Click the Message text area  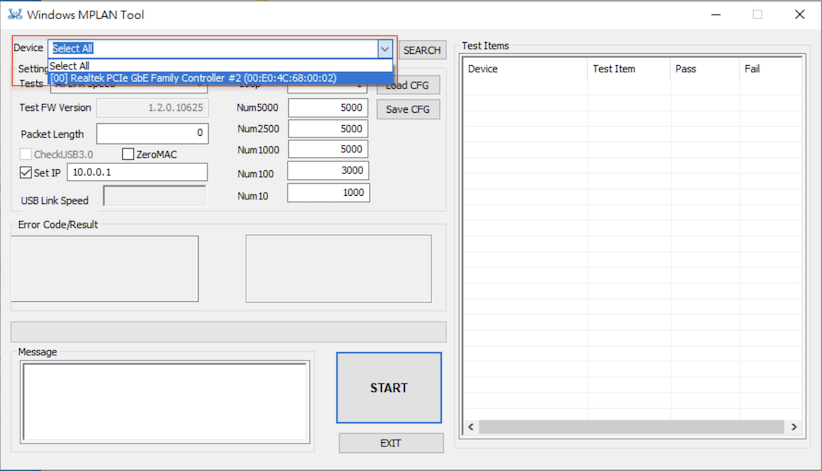click(165, 402)
